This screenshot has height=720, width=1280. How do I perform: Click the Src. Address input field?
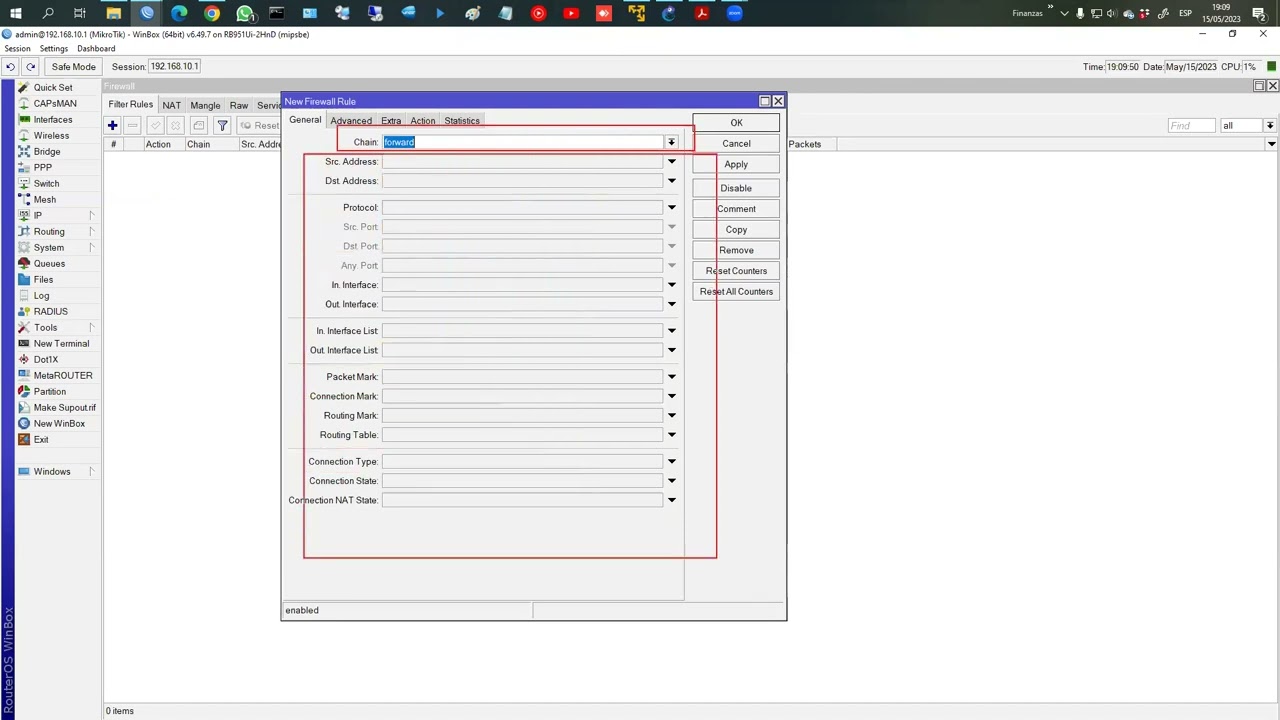click(x=522, y=162)
